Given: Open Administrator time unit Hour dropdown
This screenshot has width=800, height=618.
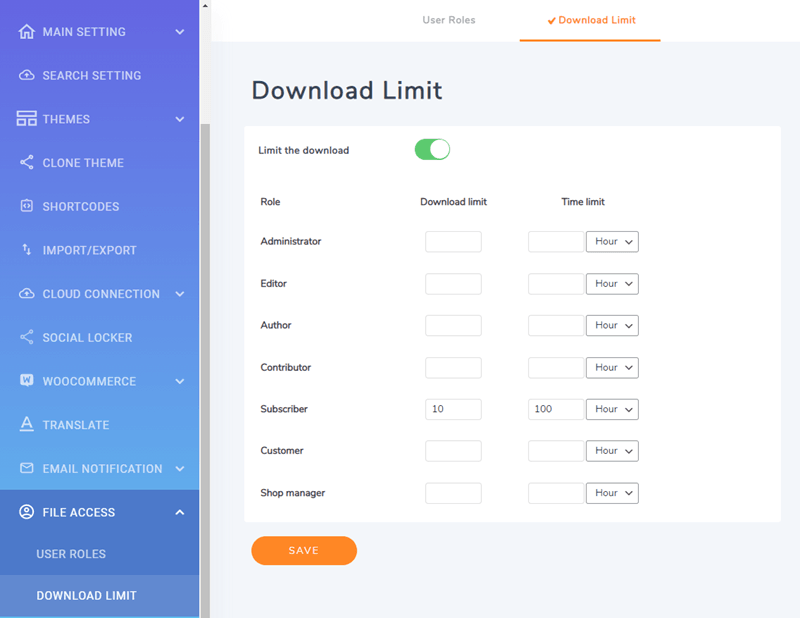Looking at the screenshot, I should (611, 242).
